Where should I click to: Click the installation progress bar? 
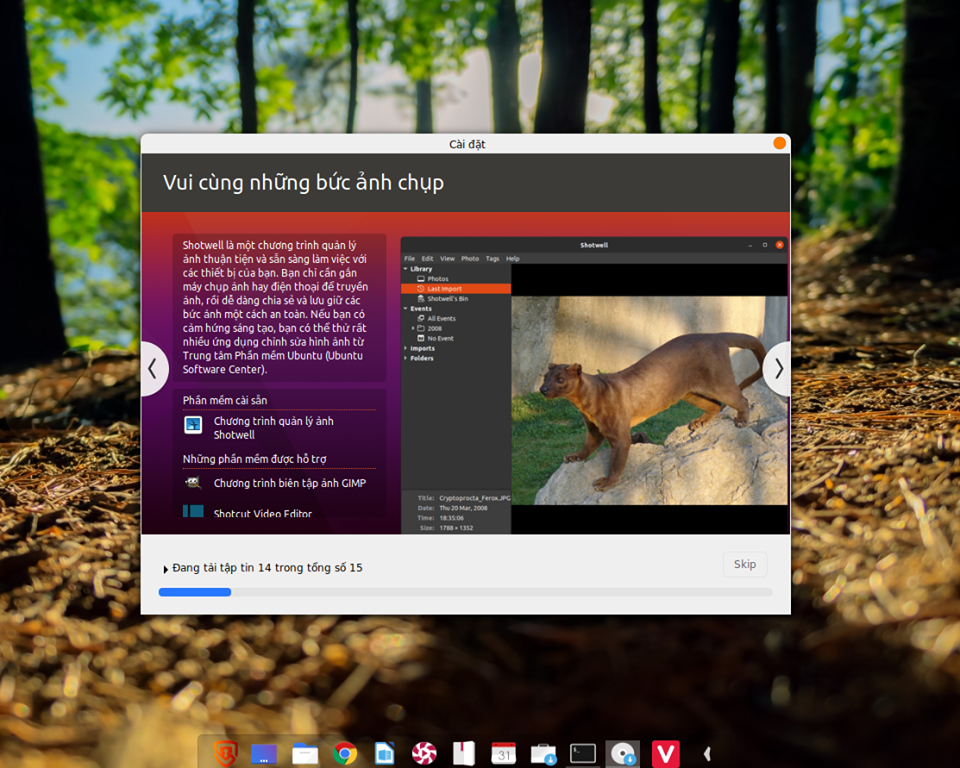point(465,592)
